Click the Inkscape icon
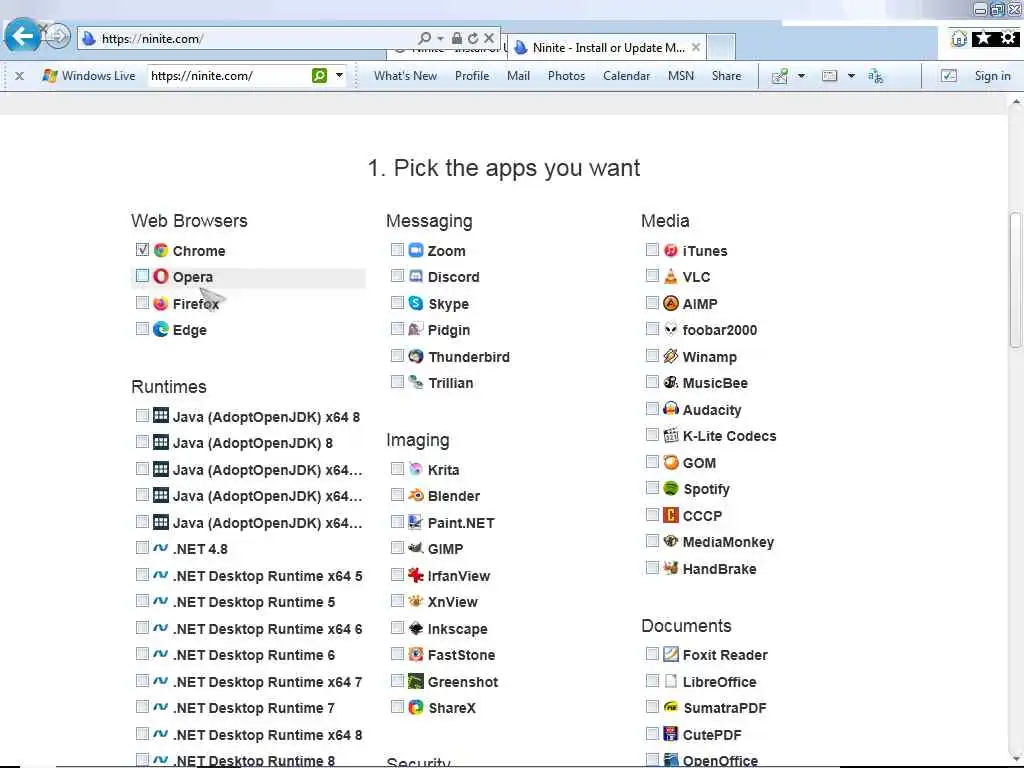The height and width of the screenshot is (768, 1024). [x=416, y=628]
